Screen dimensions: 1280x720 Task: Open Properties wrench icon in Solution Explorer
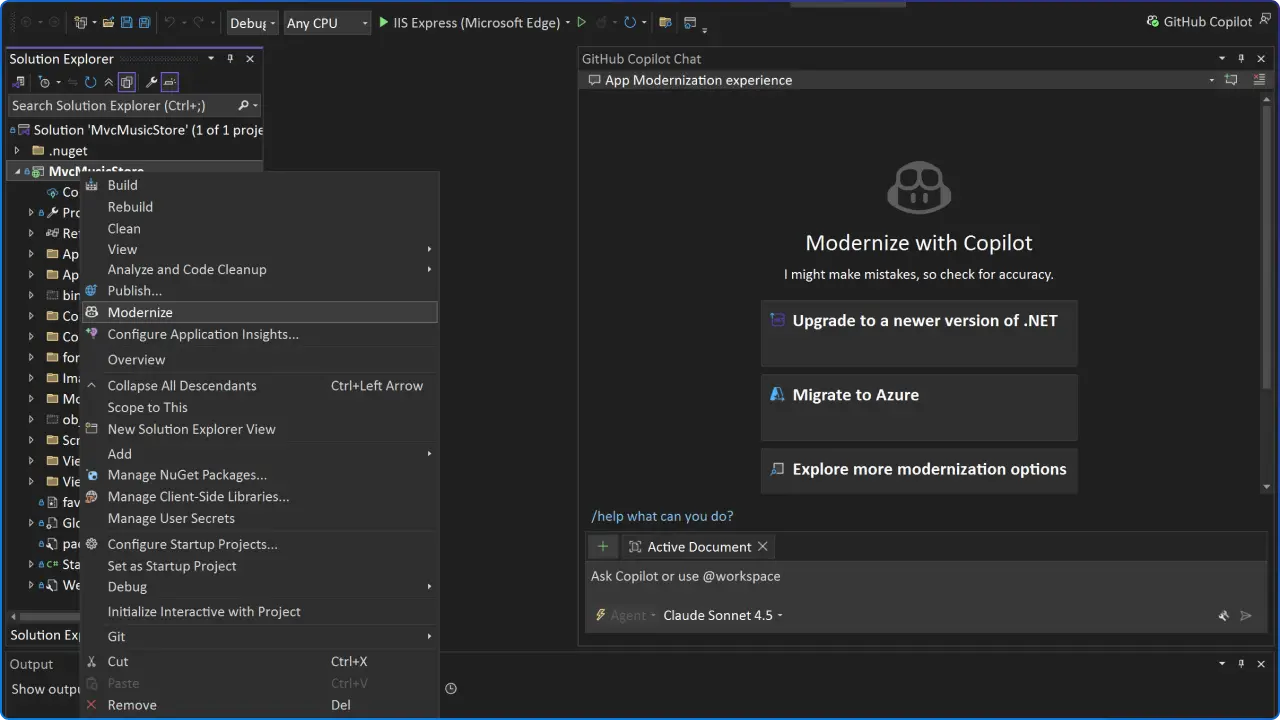pyautogui.click(x=151, y=82)
